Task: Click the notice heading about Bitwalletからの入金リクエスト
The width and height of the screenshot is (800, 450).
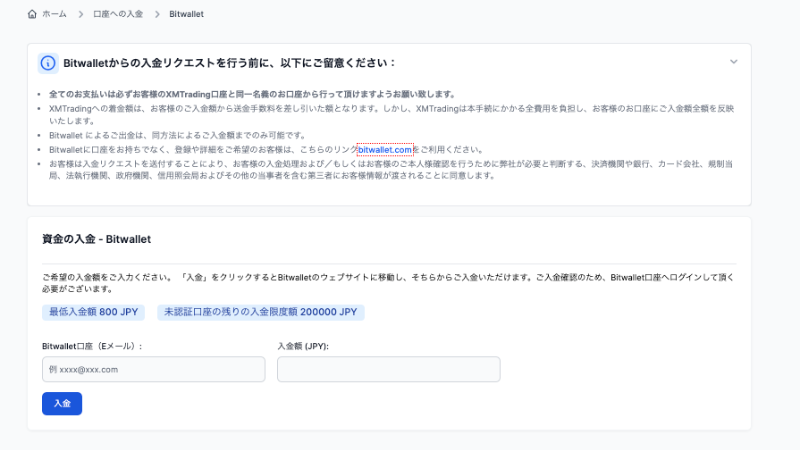Action: coord(229,63)
